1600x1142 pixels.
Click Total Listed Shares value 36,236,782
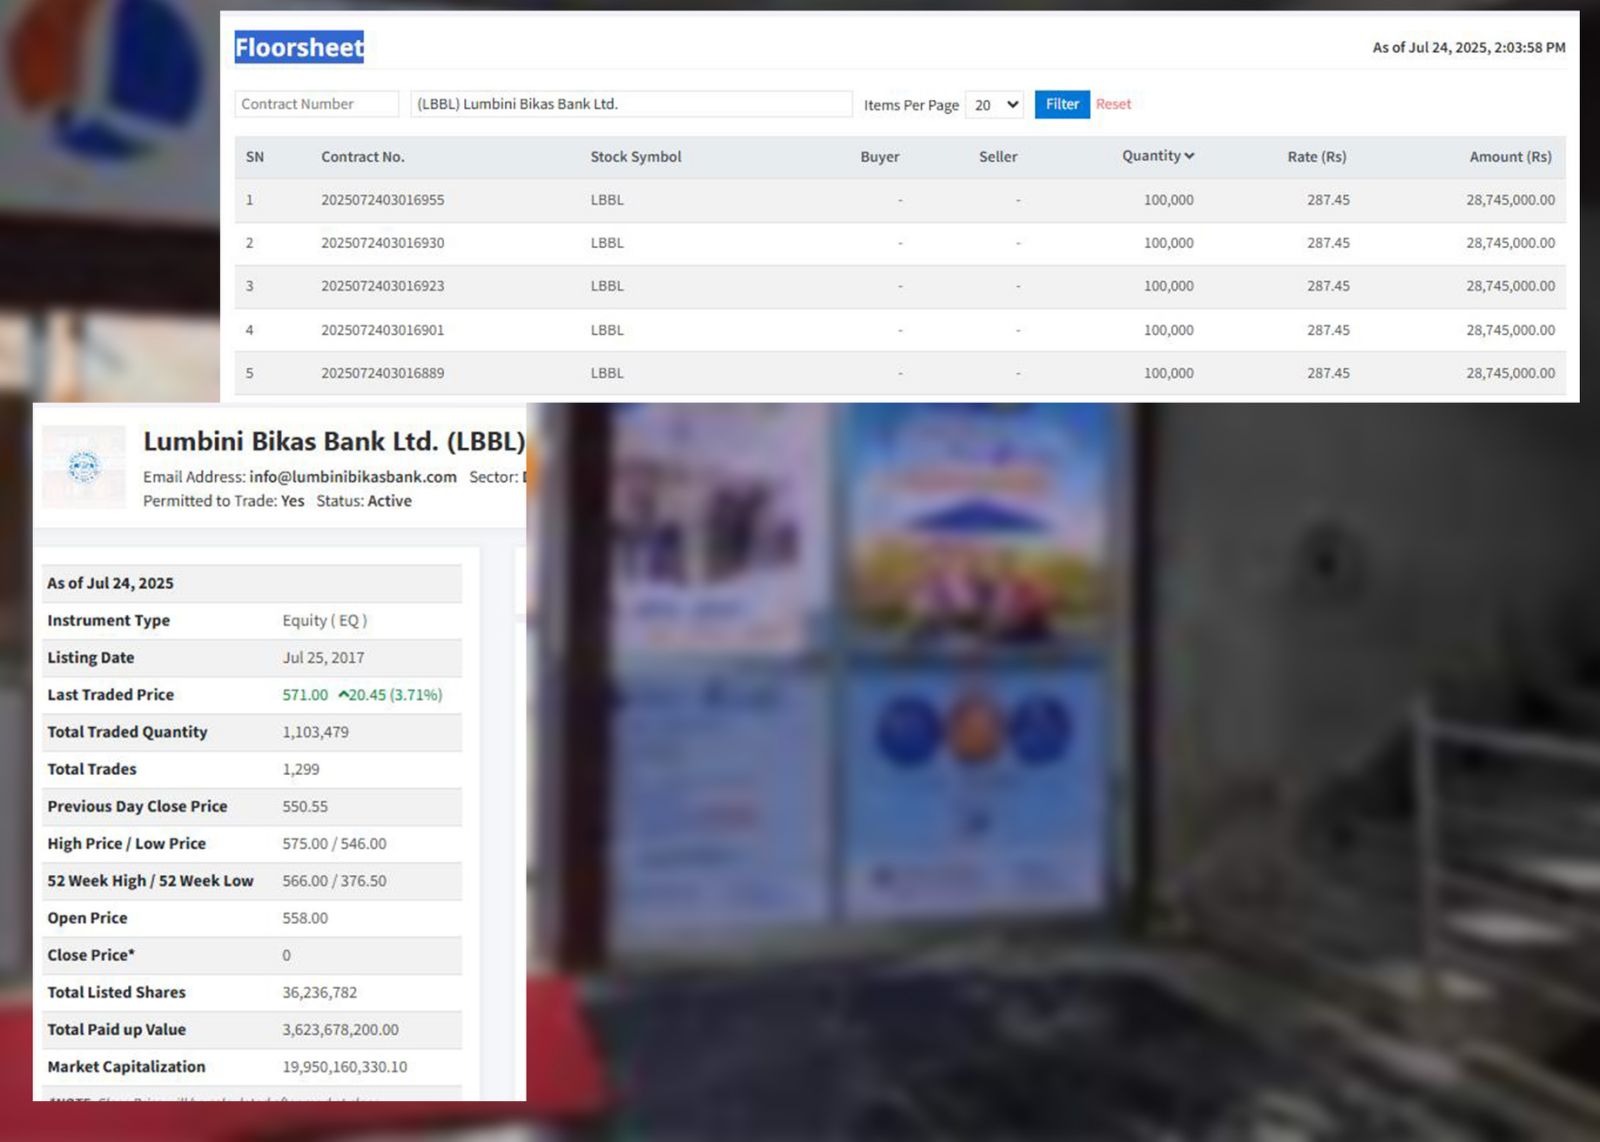(x=319, y=992)
